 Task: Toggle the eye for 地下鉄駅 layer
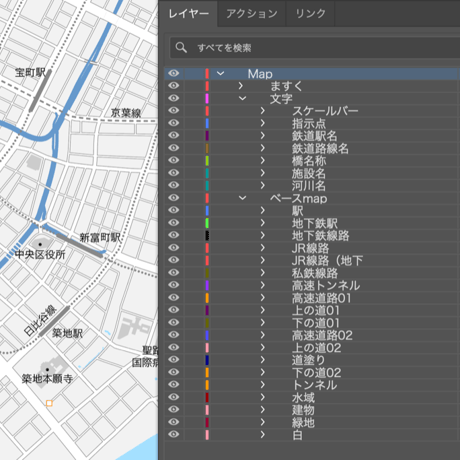[x=174, y=223]
